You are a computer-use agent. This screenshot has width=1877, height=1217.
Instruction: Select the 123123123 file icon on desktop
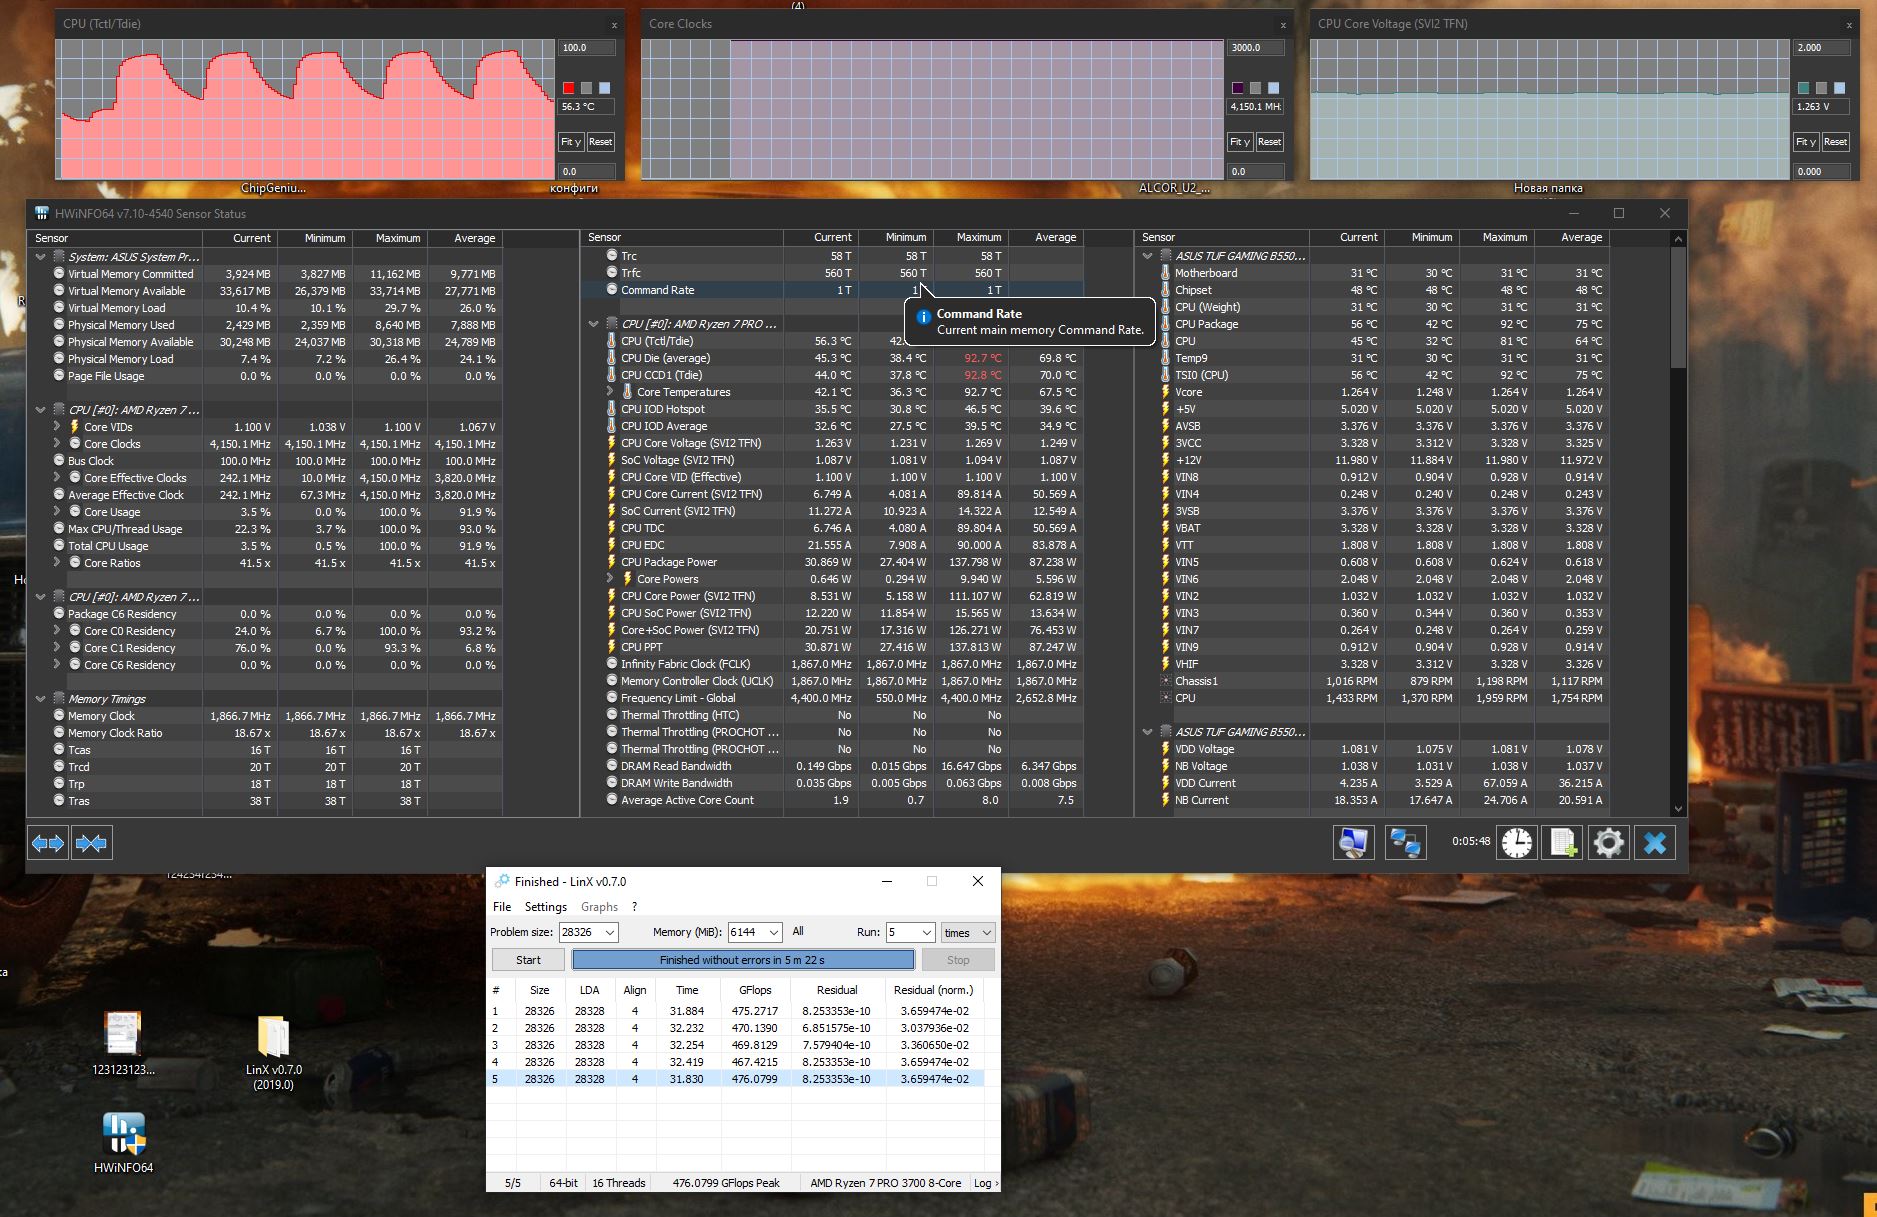coord(123,1042)
